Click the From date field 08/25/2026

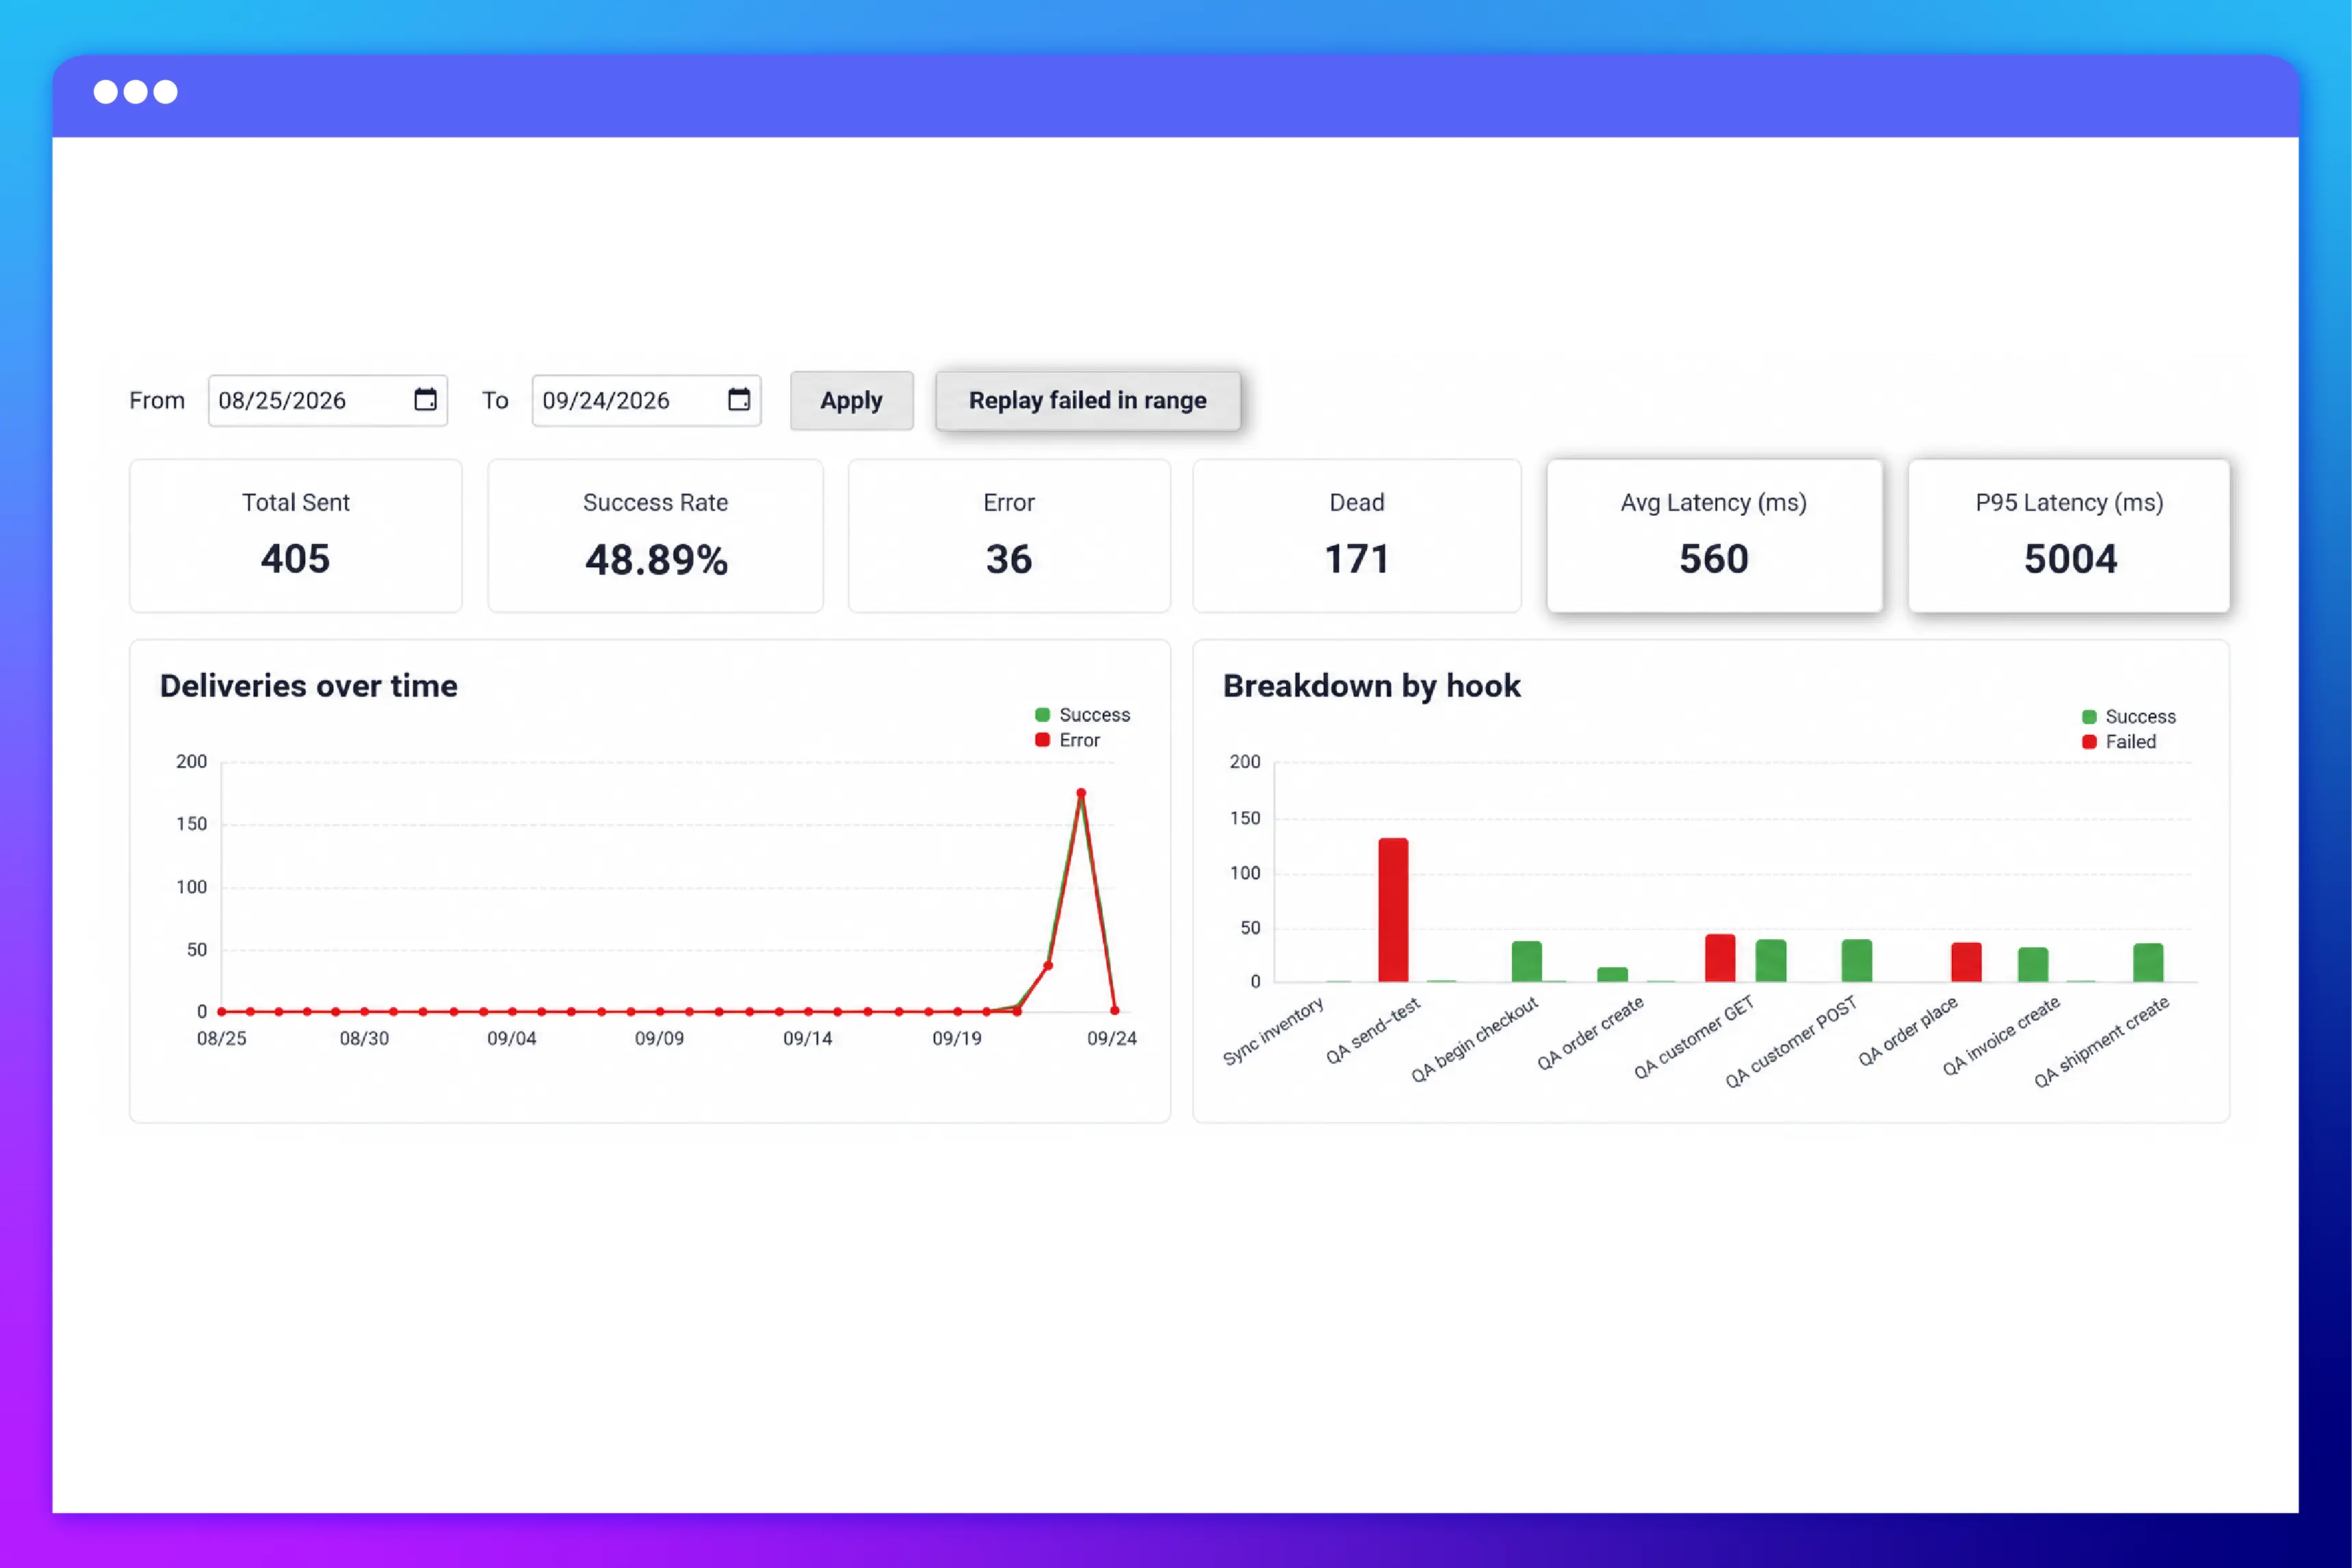coord(327,400)
